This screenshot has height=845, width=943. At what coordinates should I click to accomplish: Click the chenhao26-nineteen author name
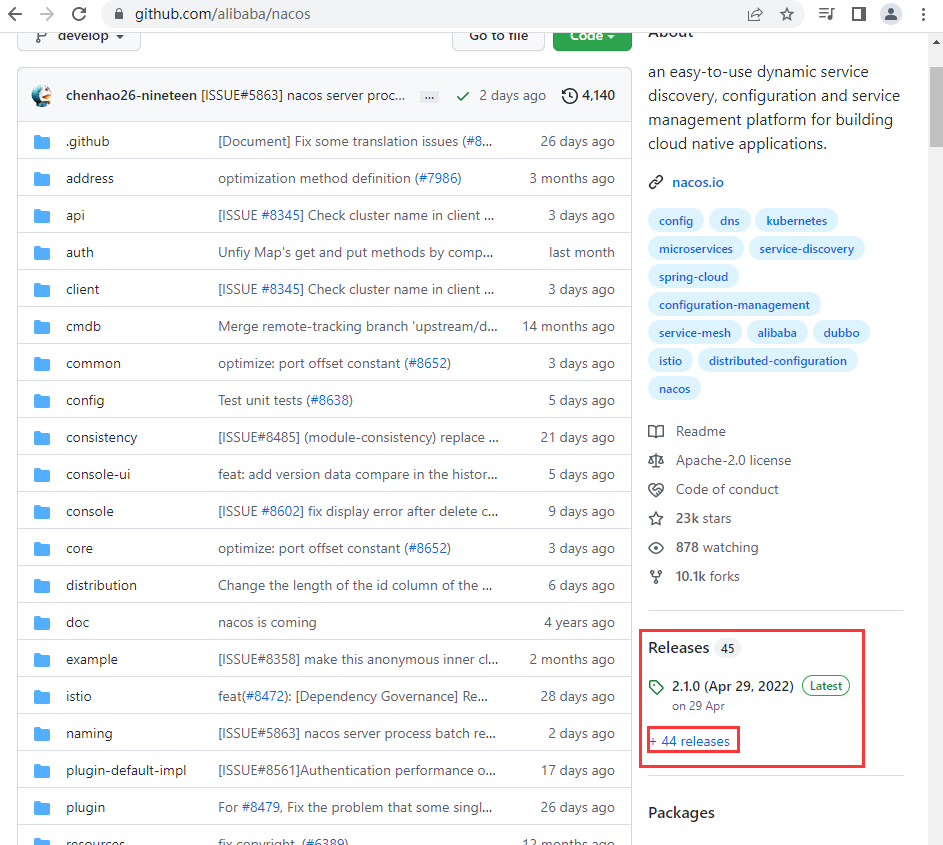point(131,96)
